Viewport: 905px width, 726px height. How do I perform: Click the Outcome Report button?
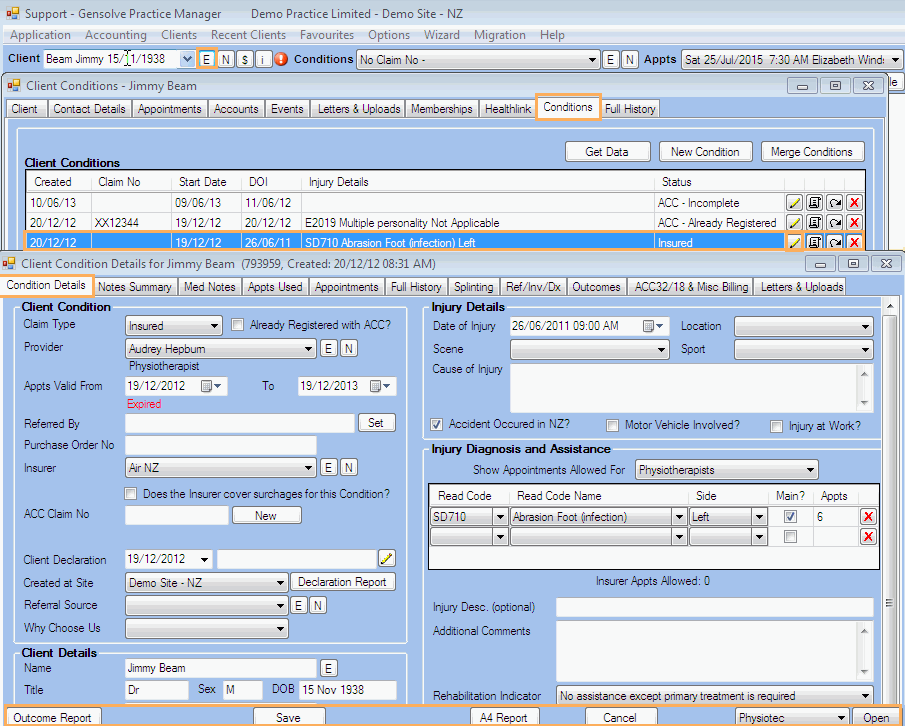coord(53,717)
